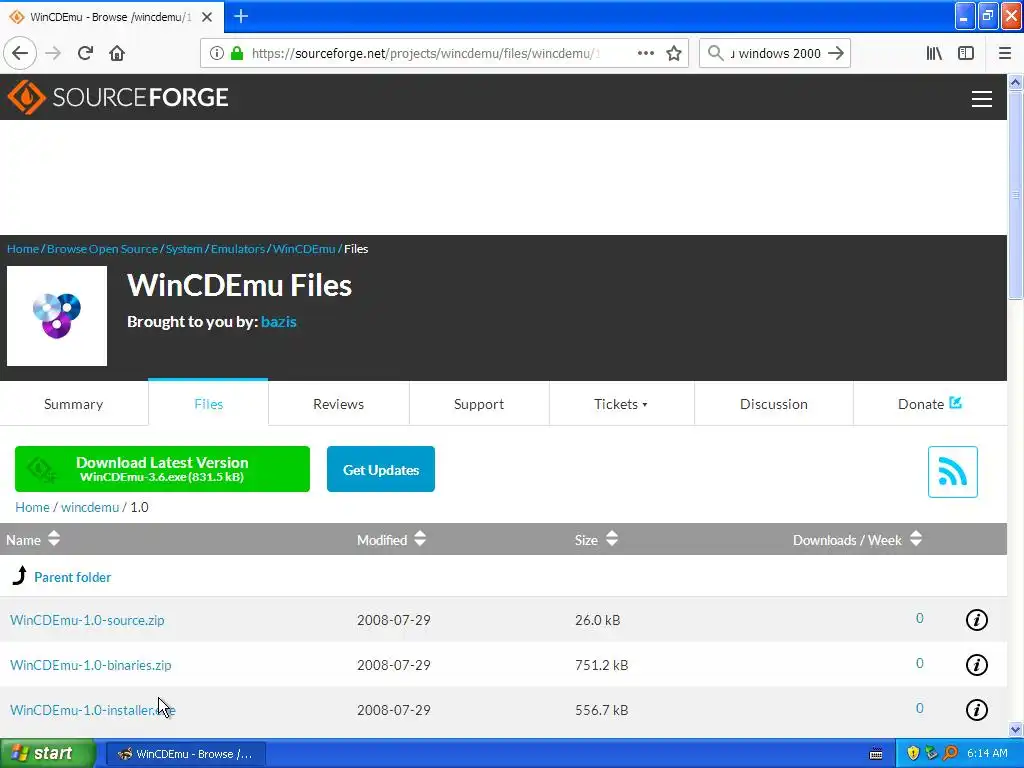Click the WinCDEmu project disc icon
The height and width of the screenshot is (768, 1024).
pos(57,316)
